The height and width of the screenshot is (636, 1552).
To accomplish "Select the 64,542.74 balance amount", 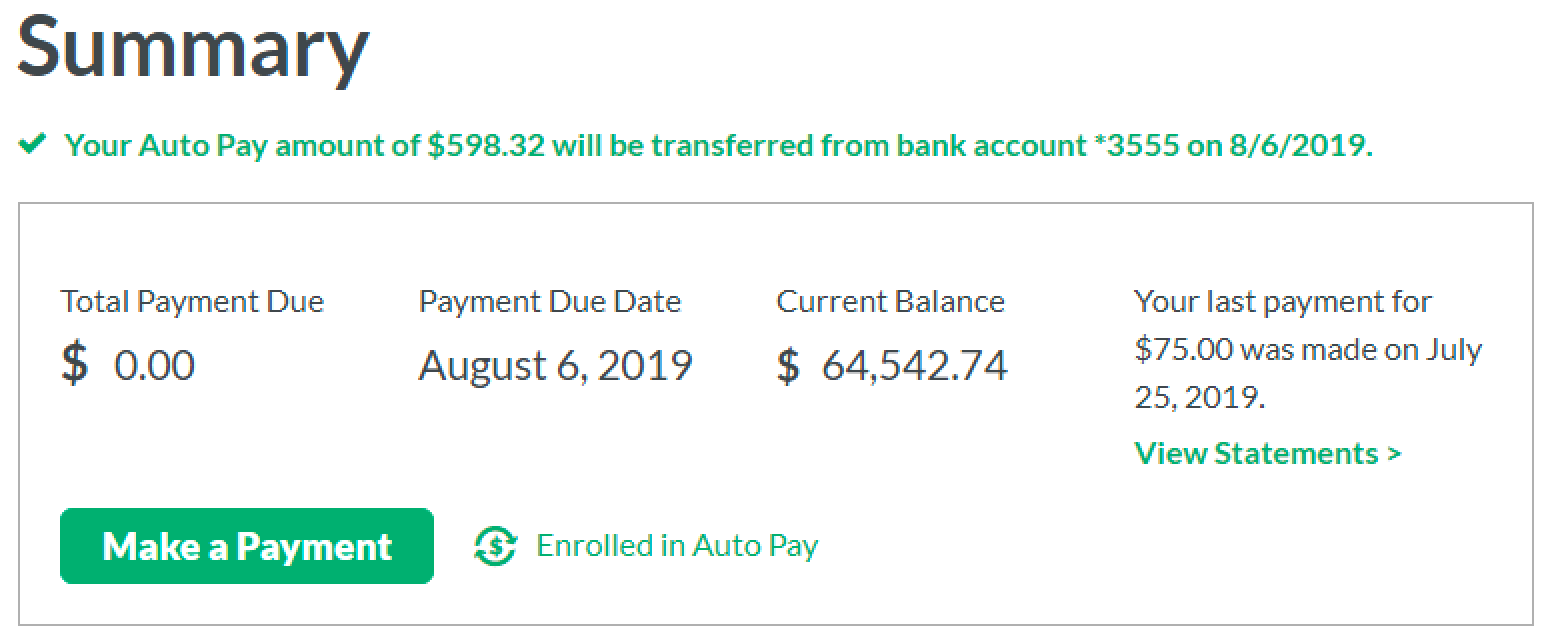I will tap(914, 365).
